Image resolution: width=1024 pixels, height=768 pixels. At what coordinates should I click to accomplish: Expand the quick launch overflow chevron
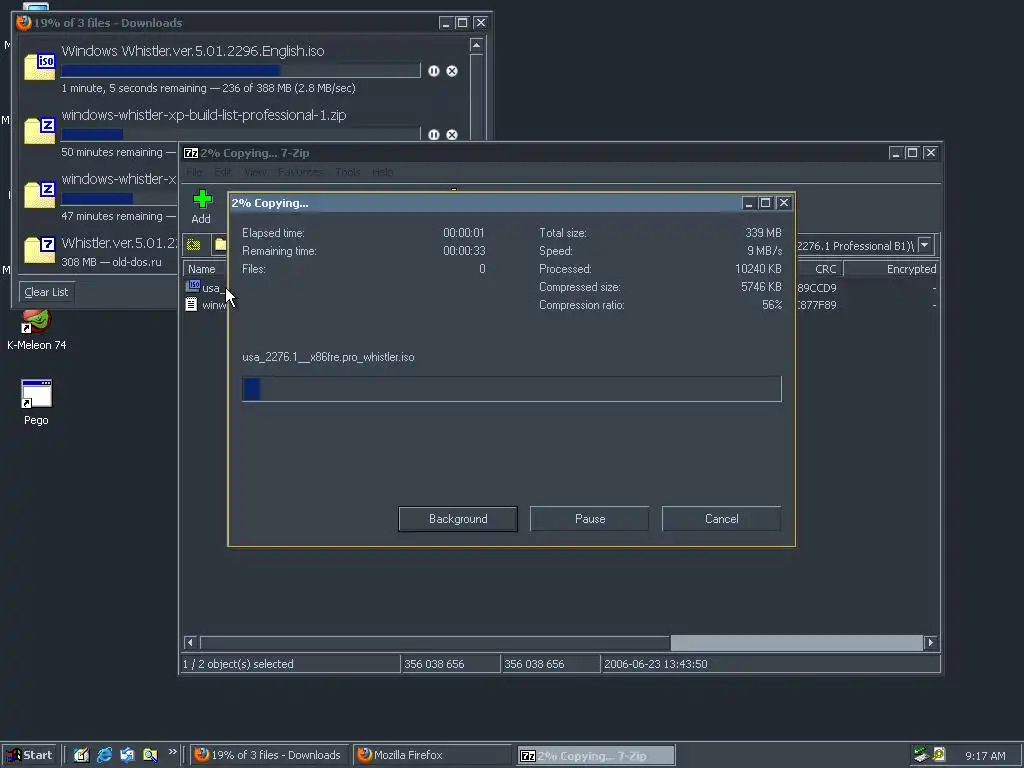[x=172, y=752]
